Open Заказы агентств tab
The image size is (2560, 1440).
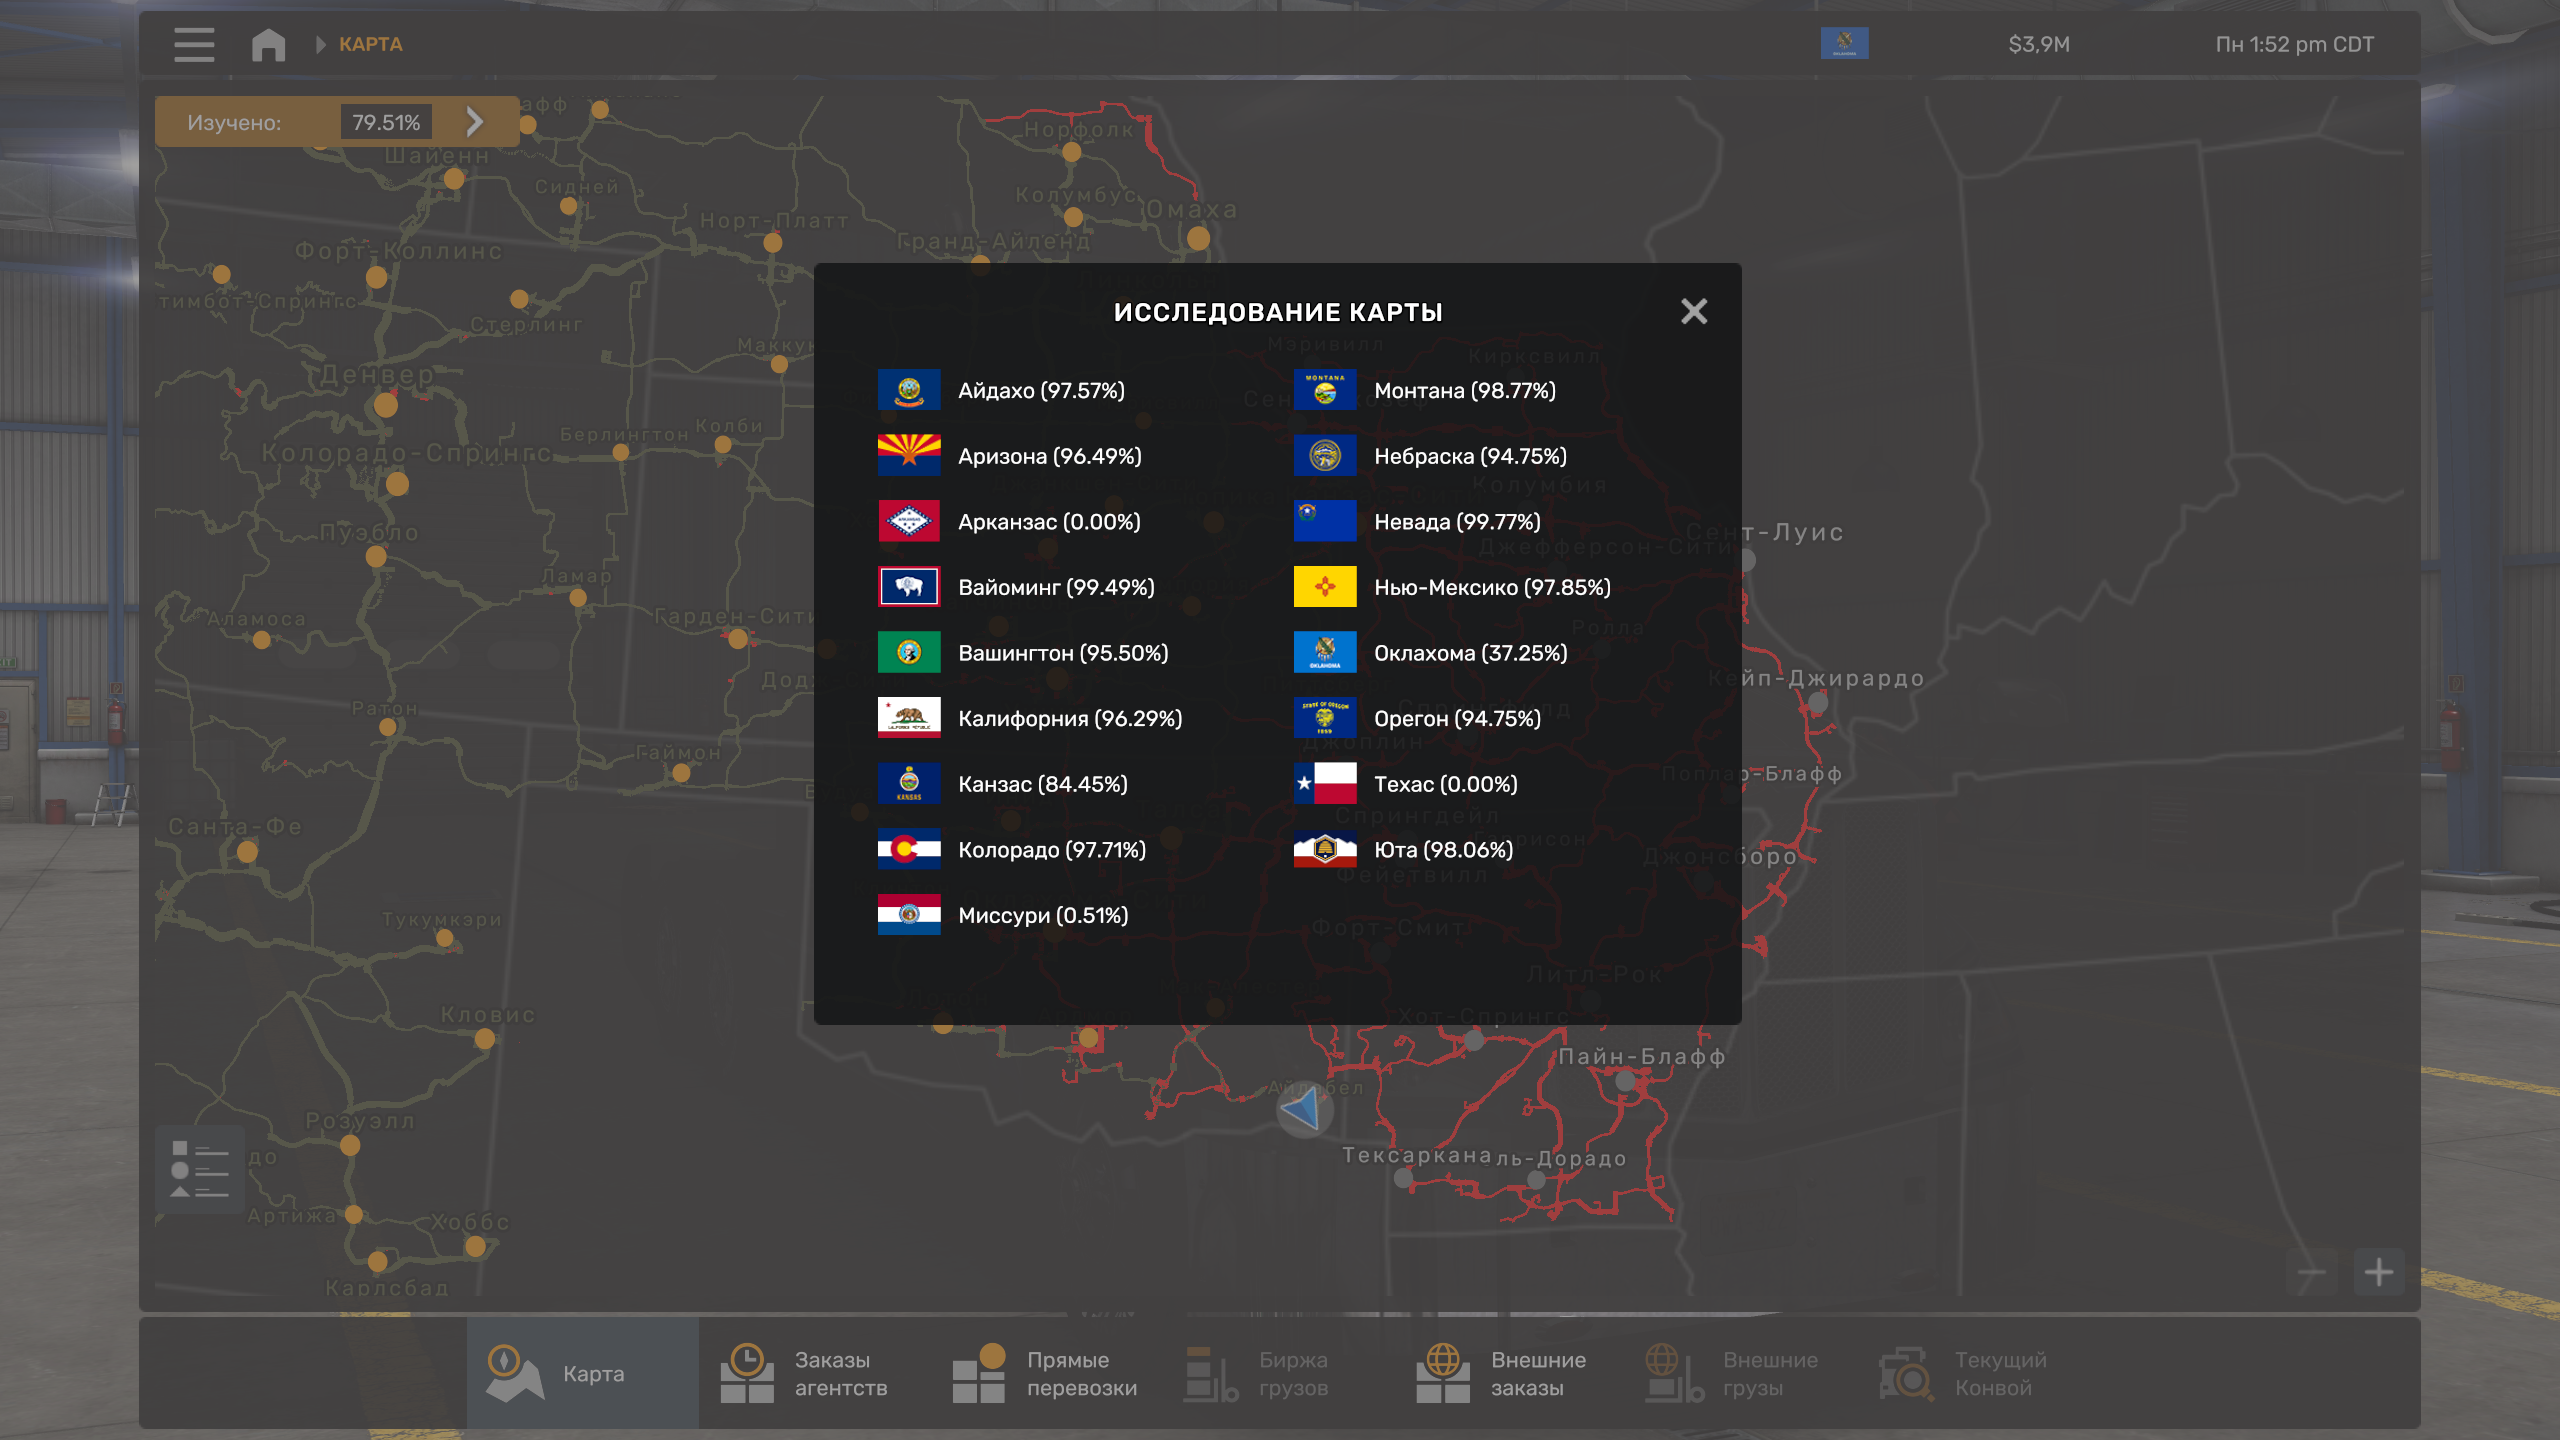(815, 1374)
